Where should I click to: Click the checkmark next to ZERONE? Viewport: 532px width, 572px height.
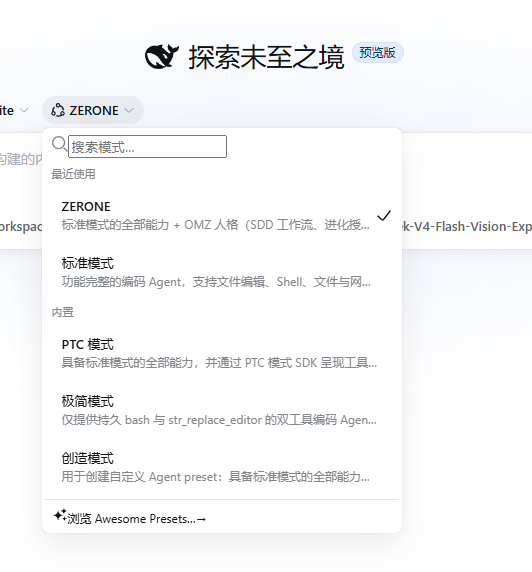(384, 215)
